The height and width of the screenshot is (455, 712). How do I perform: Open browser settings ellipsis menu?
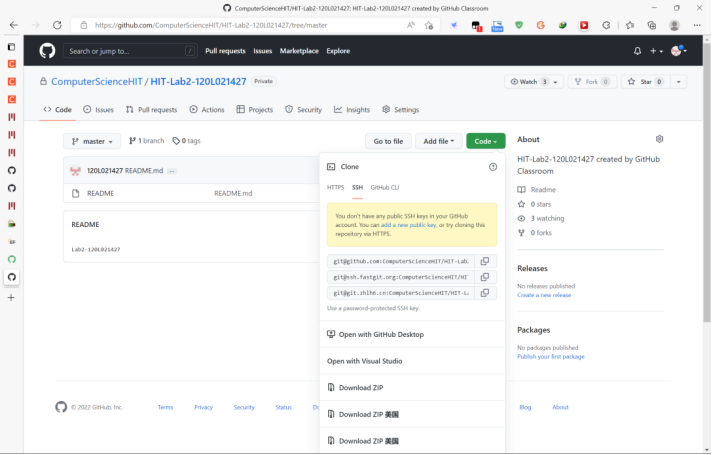tap(697, 25)
